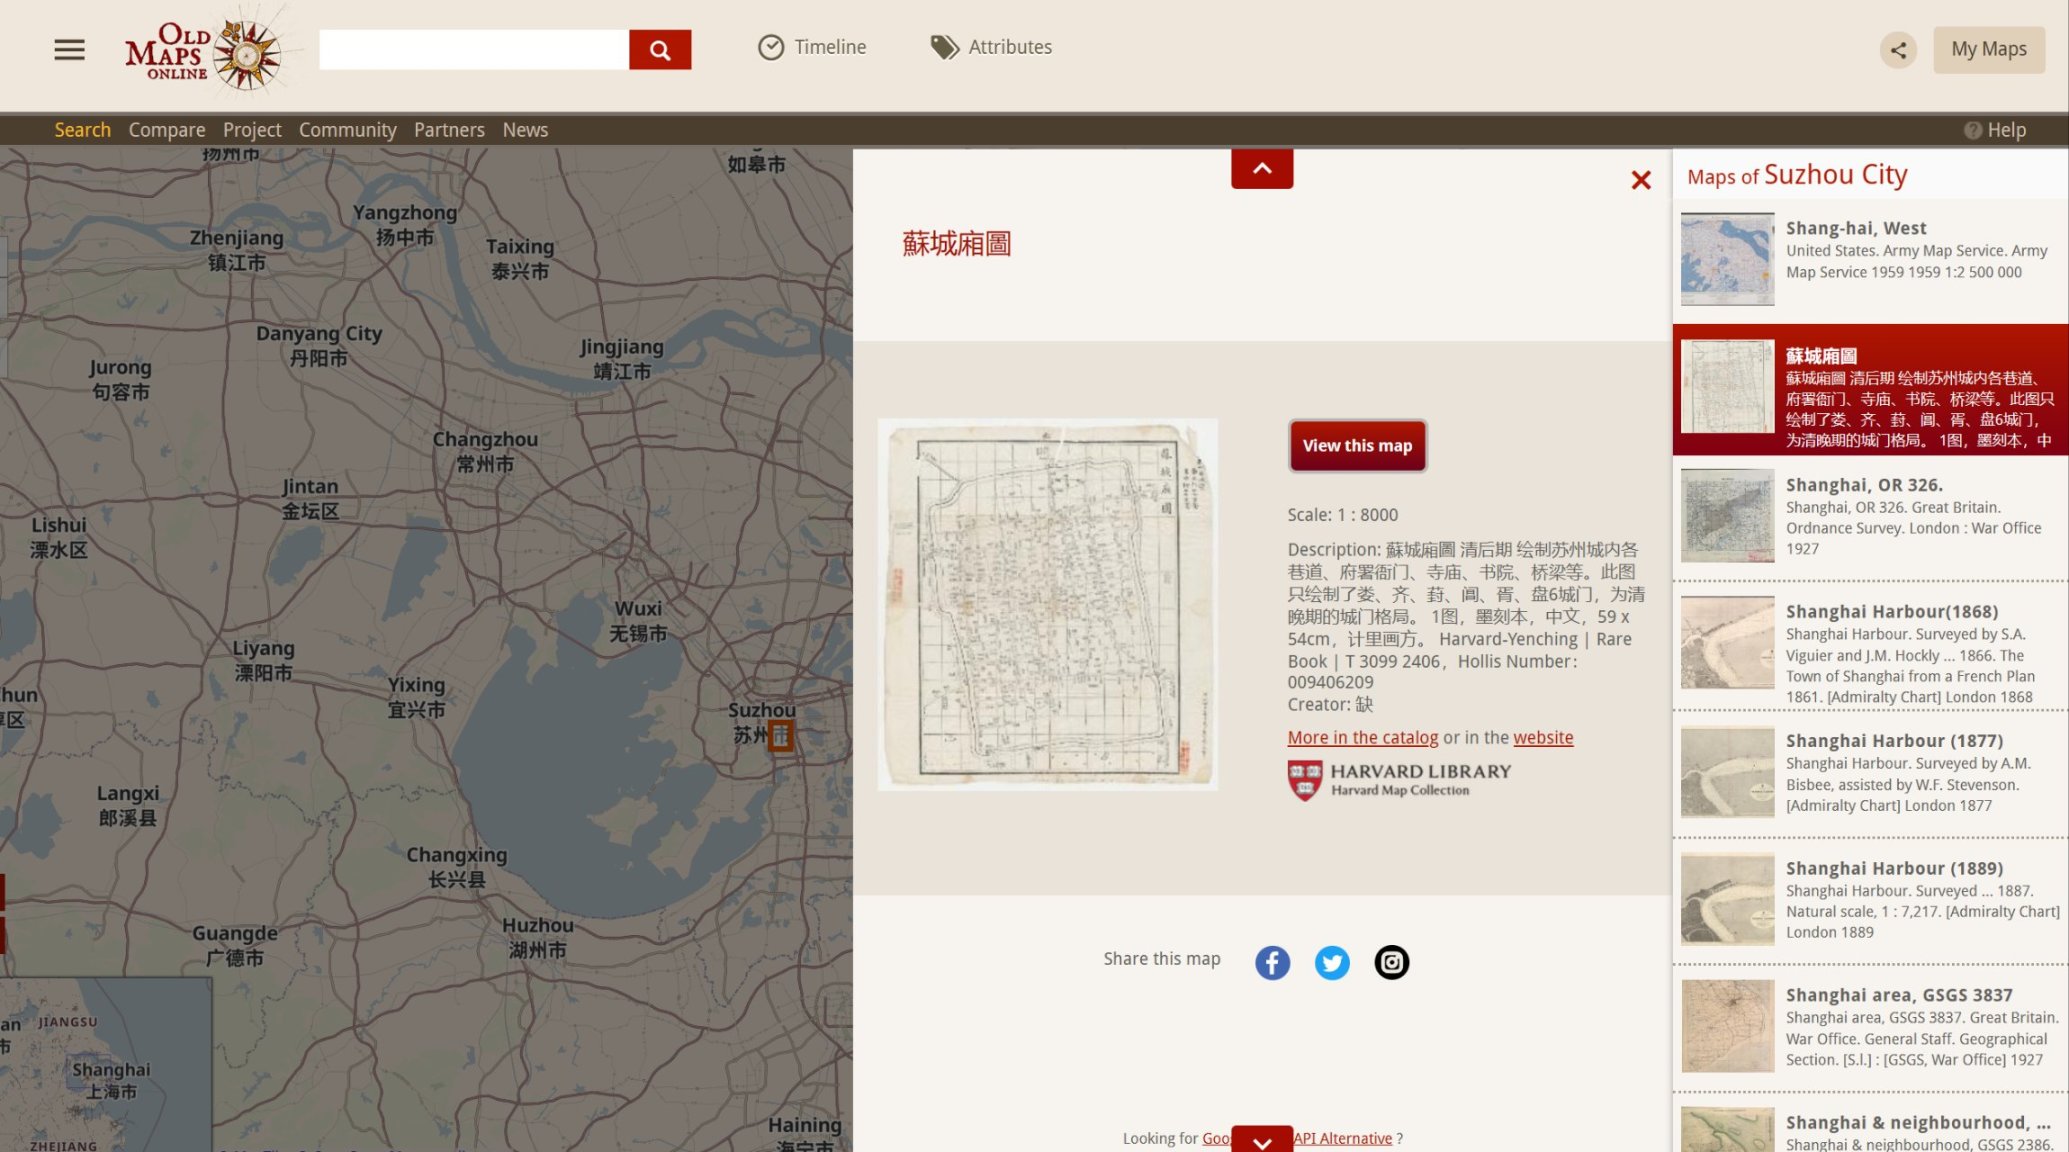This screenshot has width=2069, height=1152.
Task: Expand panel with bottom down chevron
Action: coord(1261,1140)
